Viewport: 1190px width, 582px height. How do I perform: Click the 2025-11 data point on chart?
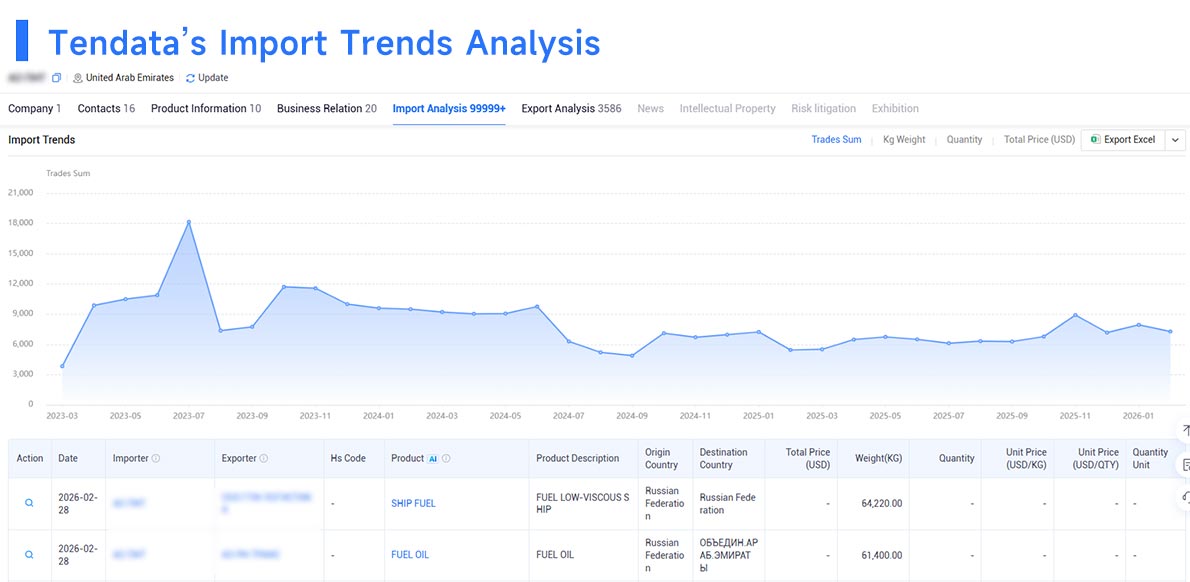point(1075,315)
